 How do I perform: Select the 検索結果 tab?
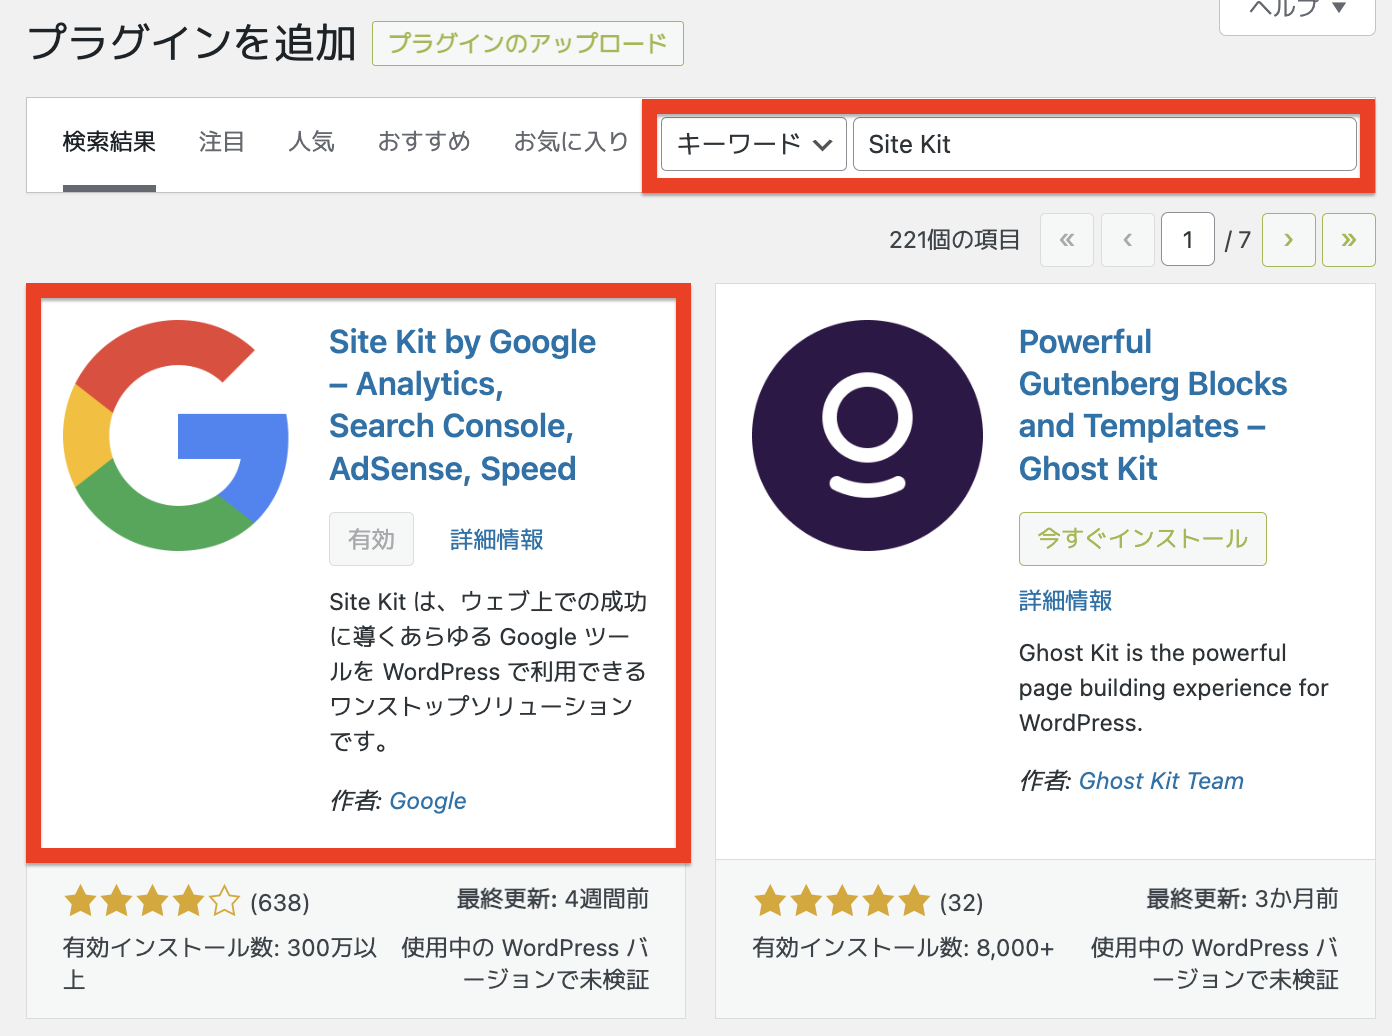[109, 142]
